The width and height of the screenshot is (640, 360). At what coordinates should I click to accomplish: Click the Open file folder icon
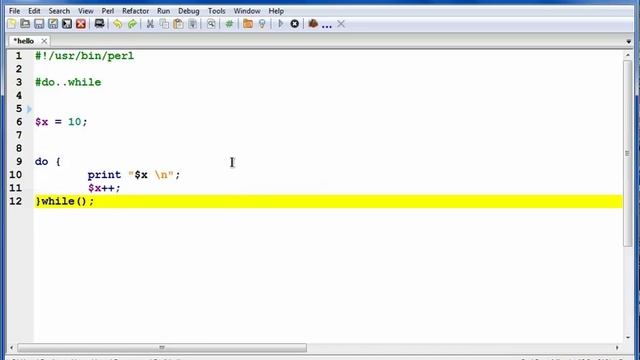tap(25, 24)
